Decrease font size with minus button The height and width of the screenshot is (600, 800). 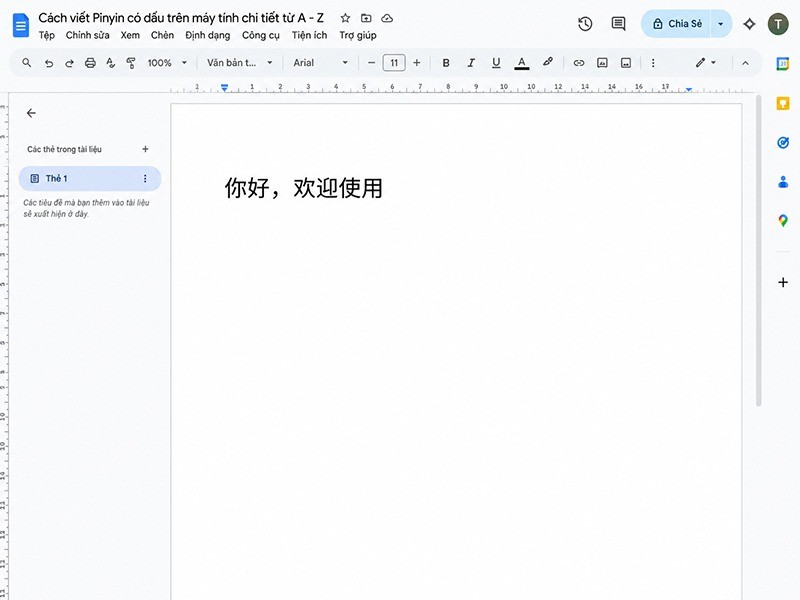coord(371,63)
